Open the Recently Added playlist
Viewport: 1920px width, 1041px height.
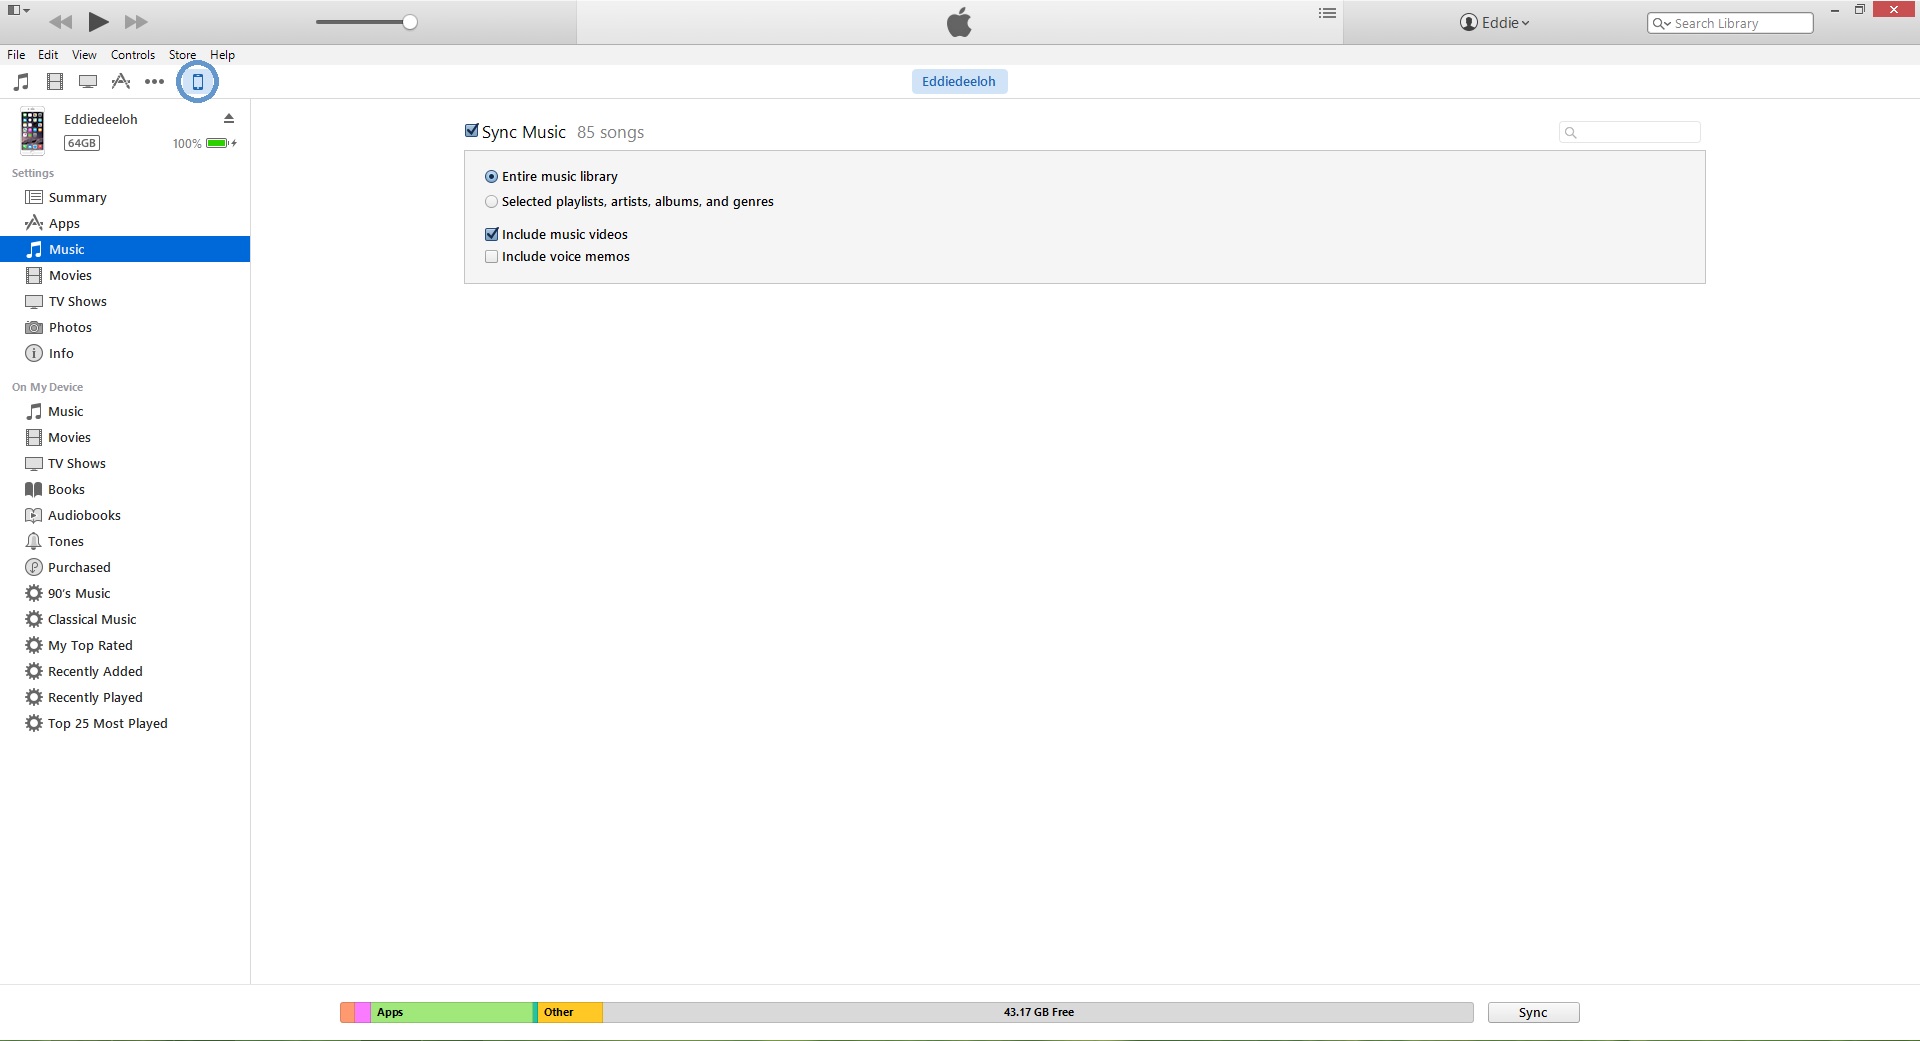click(x=125, y=672)
